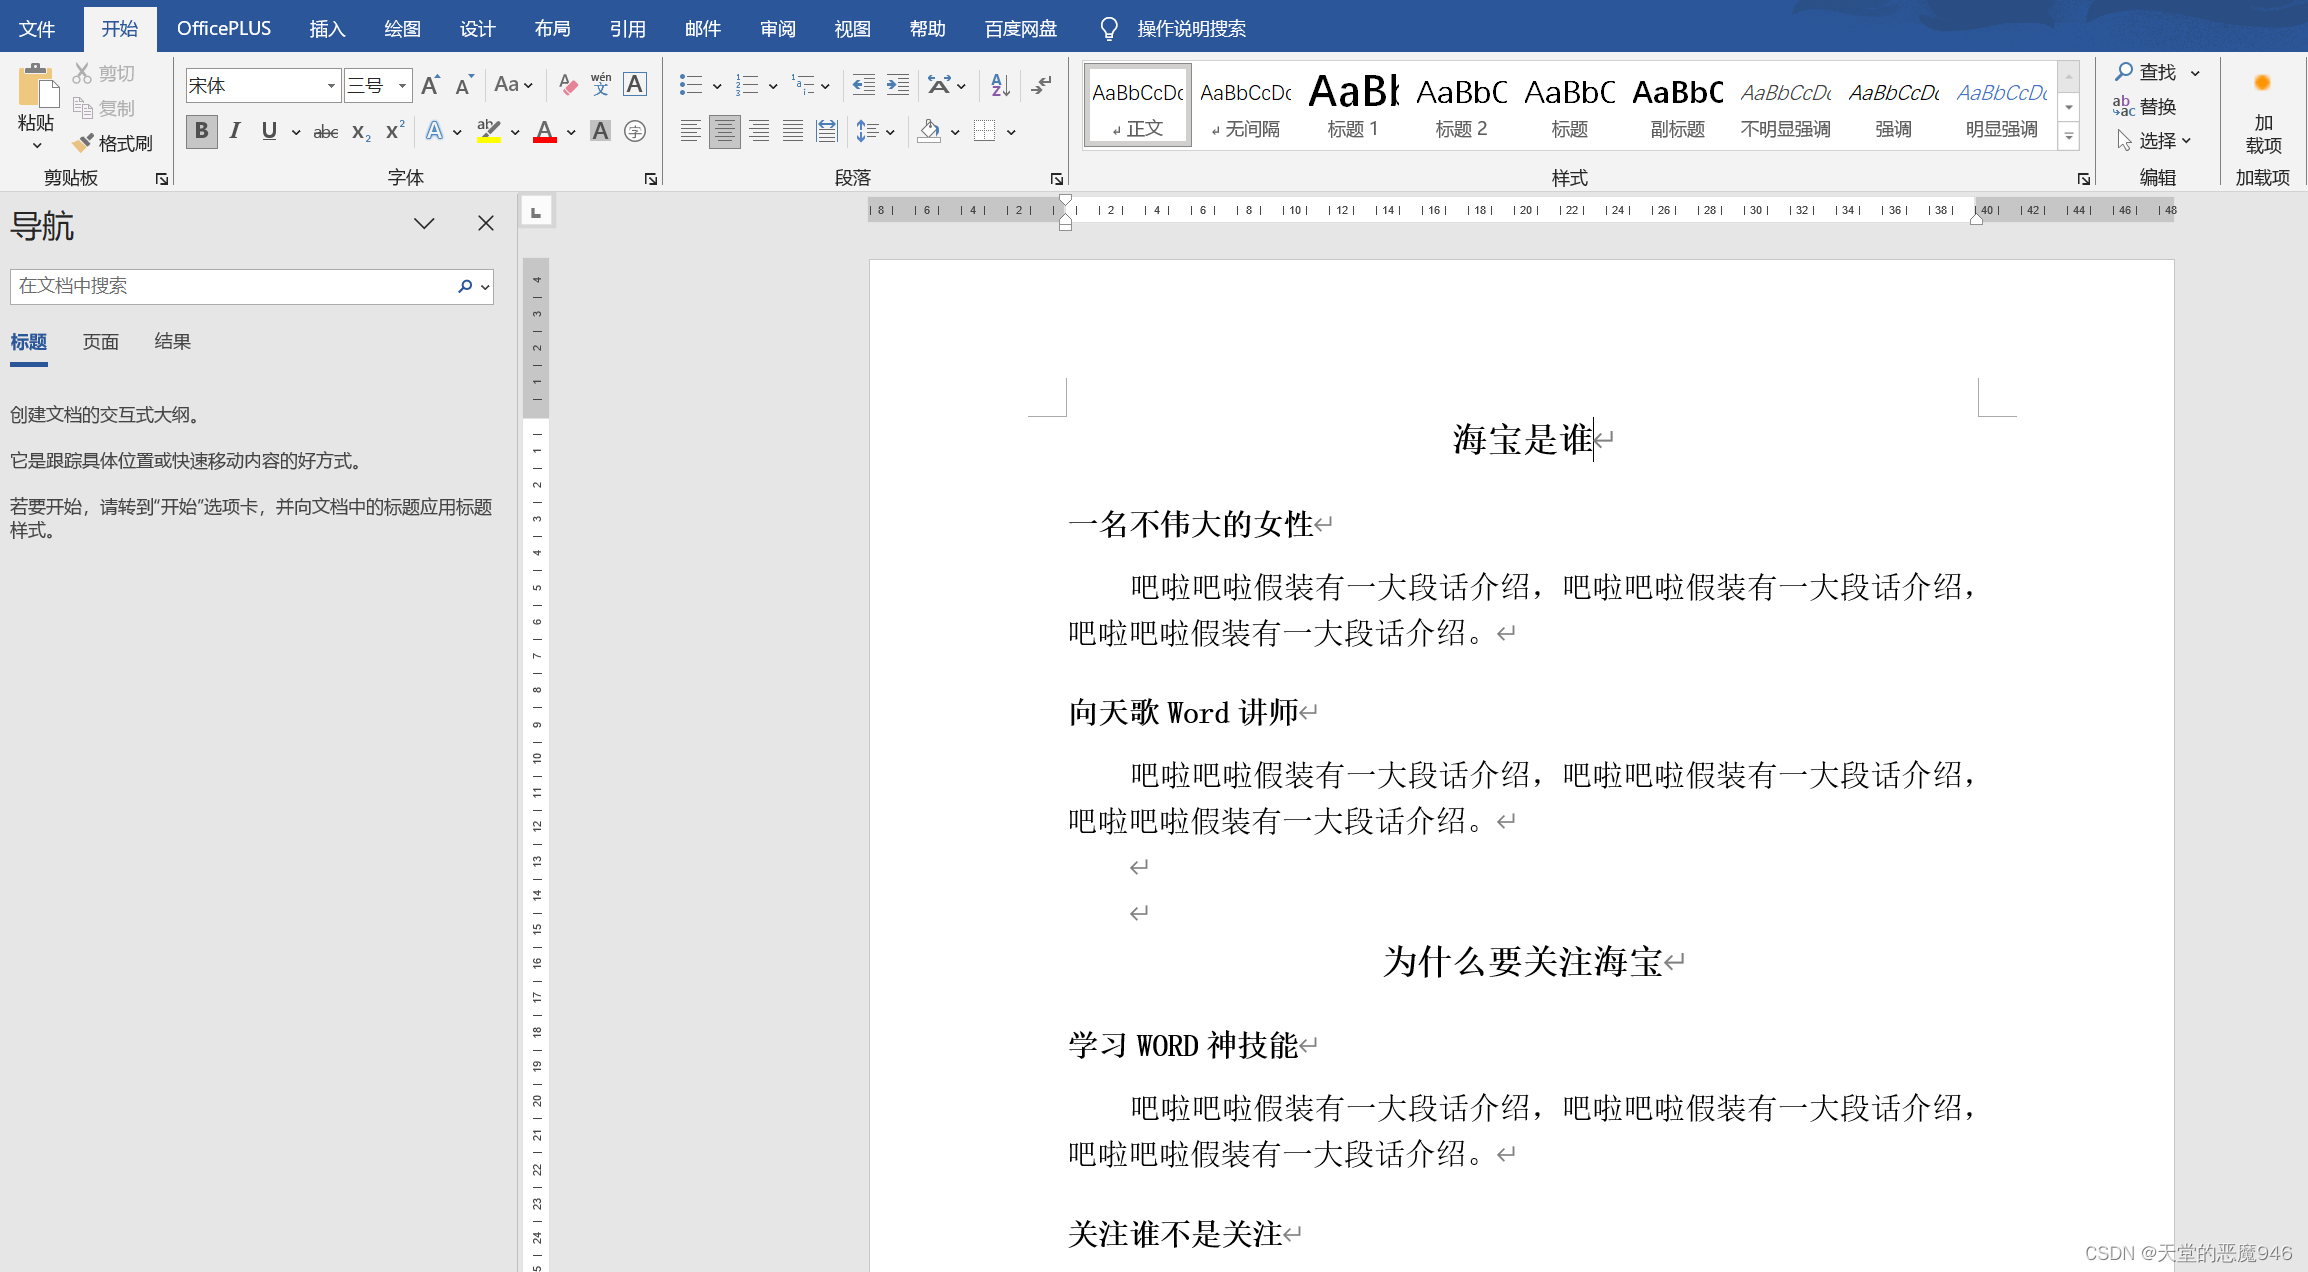Open the paragraph dialog launcher
This screenshot has height=1272, width=2308.
pos(1057,179)
